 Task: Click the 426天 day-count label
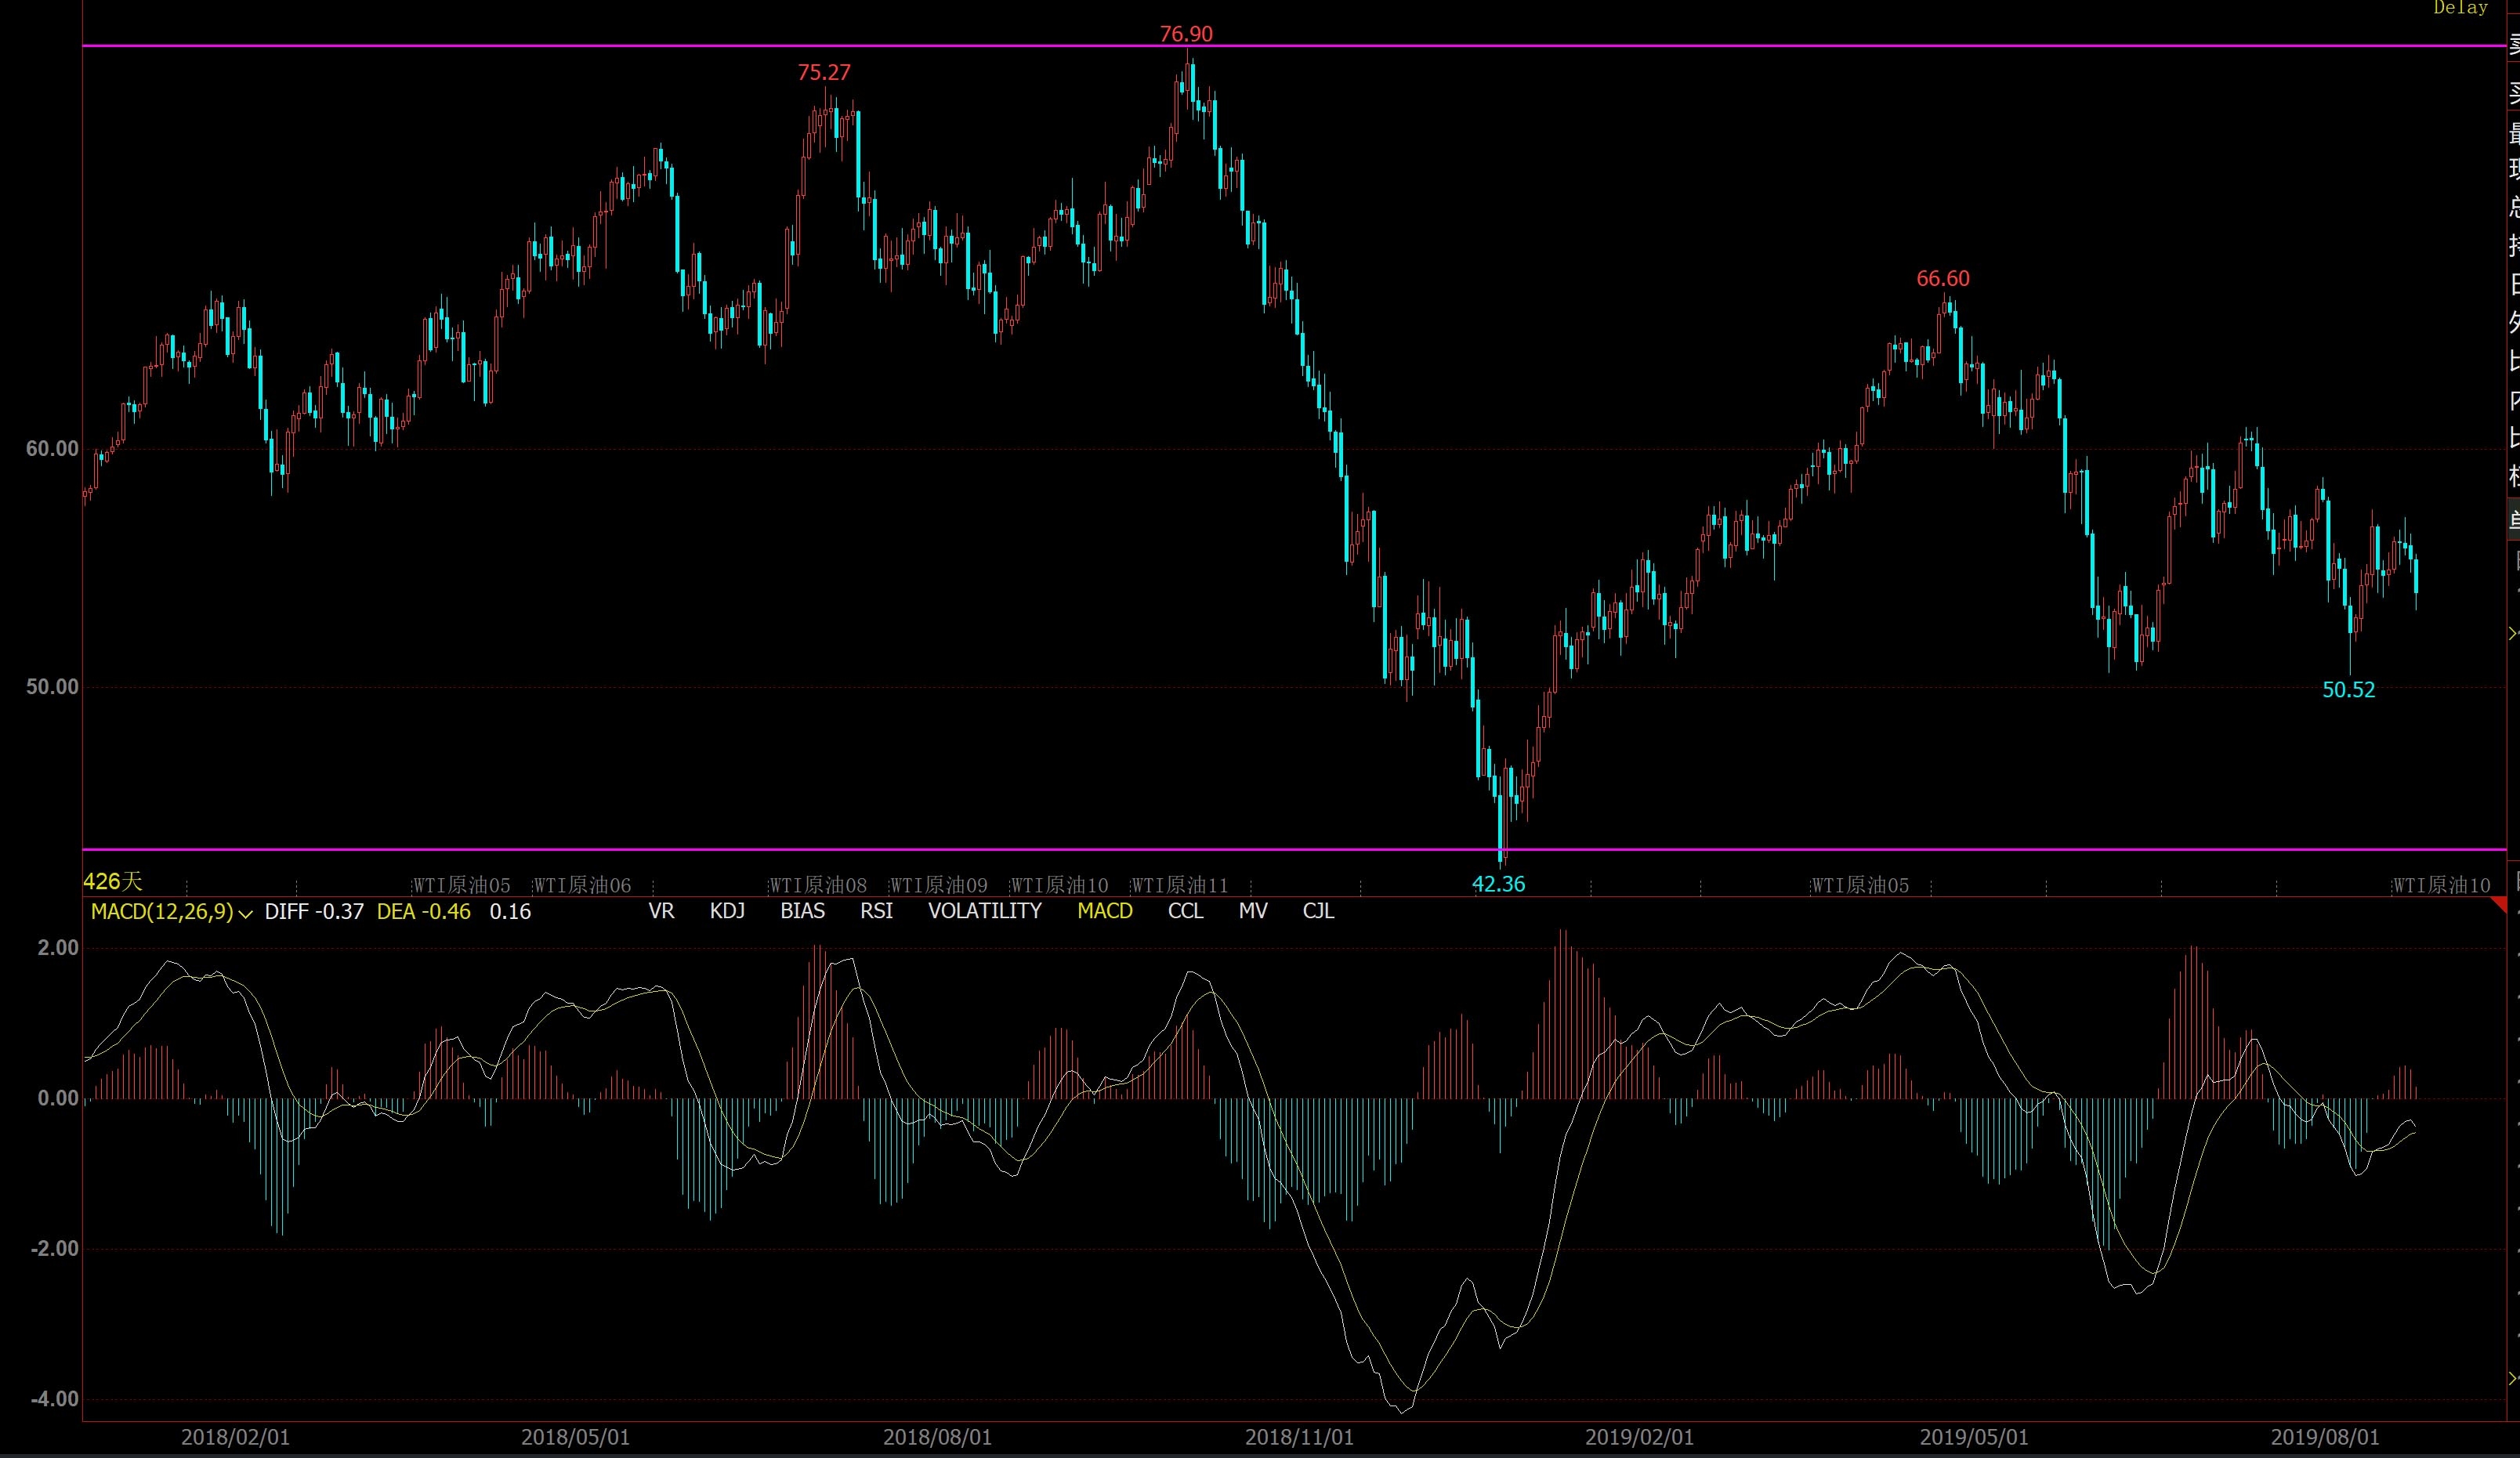point(113,881)
